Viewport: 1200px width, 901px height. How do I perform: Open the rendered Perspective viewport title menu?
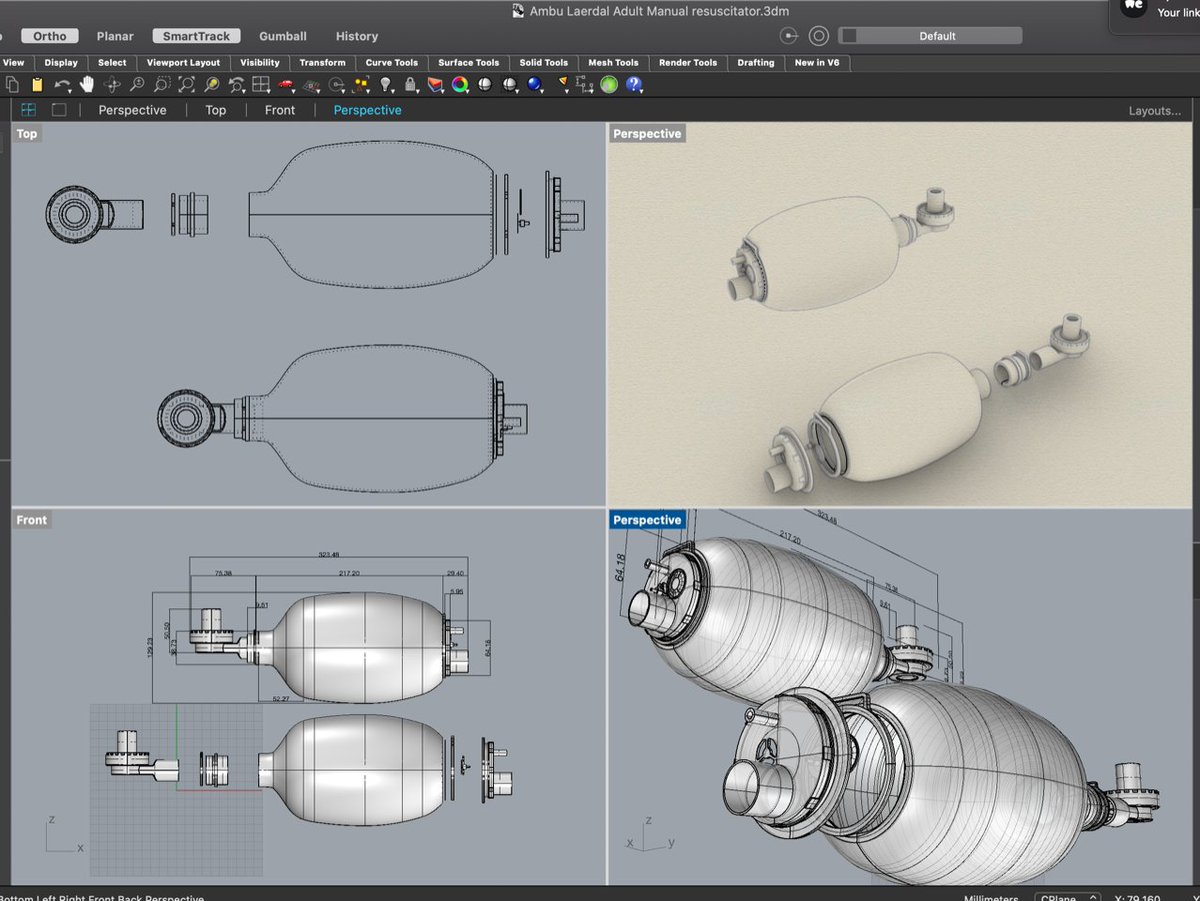(647, 134)
